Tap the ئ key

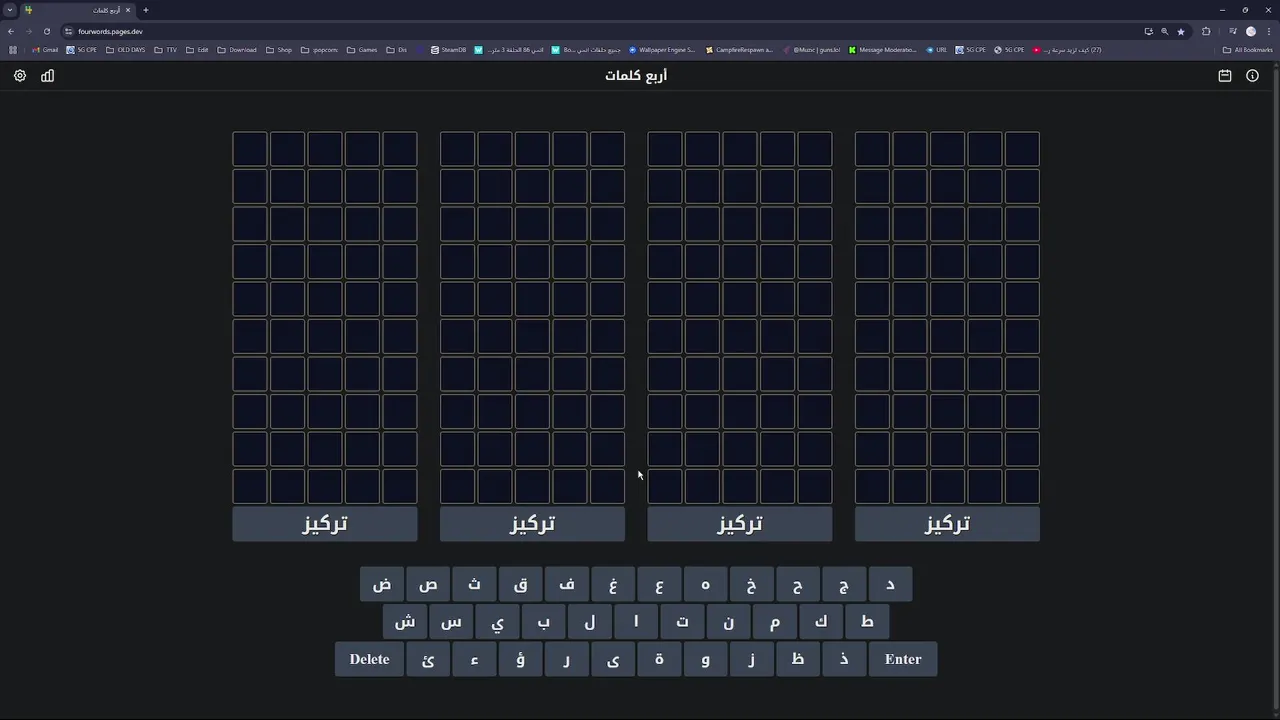click(x=428, y=659)
